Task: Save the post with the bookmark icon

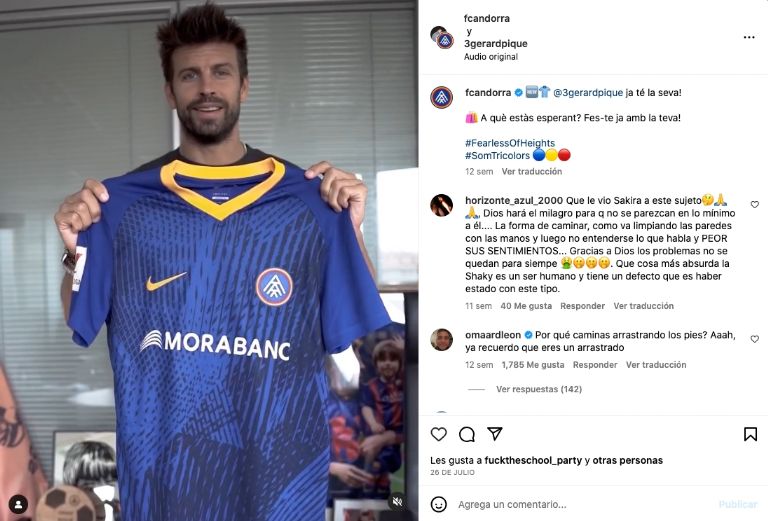Action: [750, 434]
